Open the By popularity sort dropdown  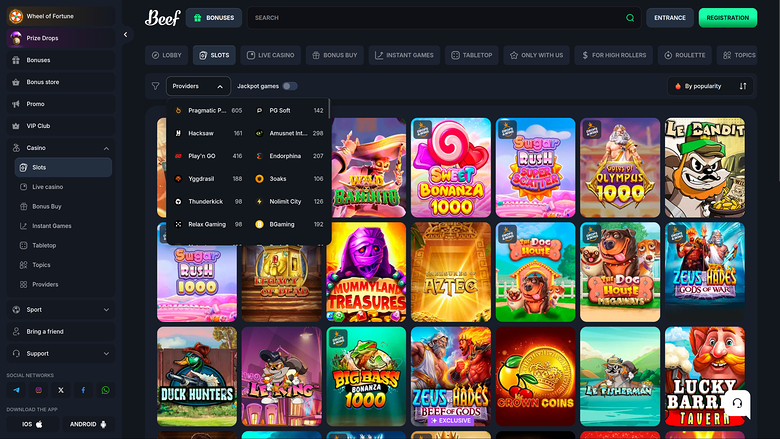[710, 86]
